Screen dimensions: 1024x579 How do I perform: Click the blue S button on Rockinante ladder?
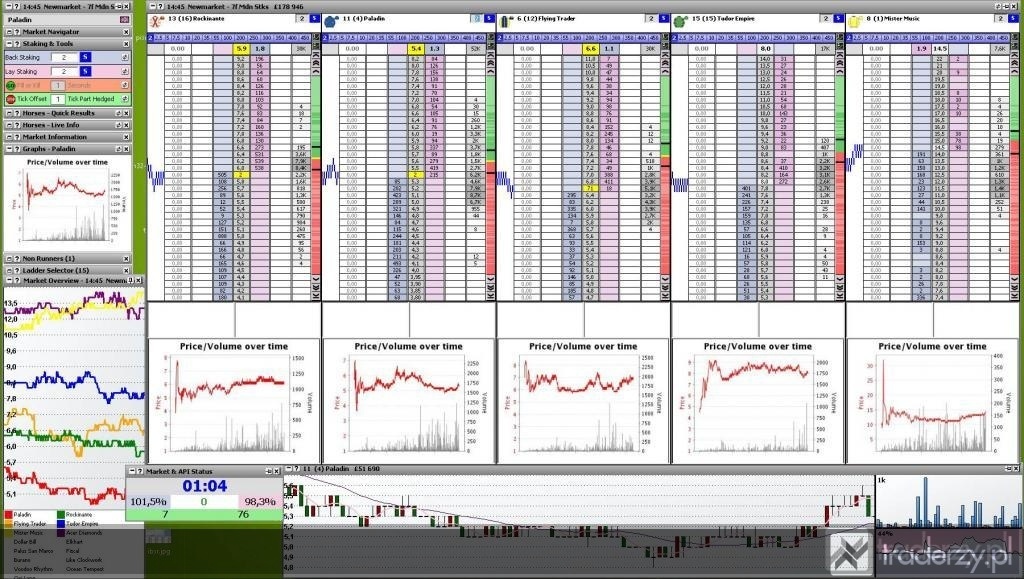315,19
